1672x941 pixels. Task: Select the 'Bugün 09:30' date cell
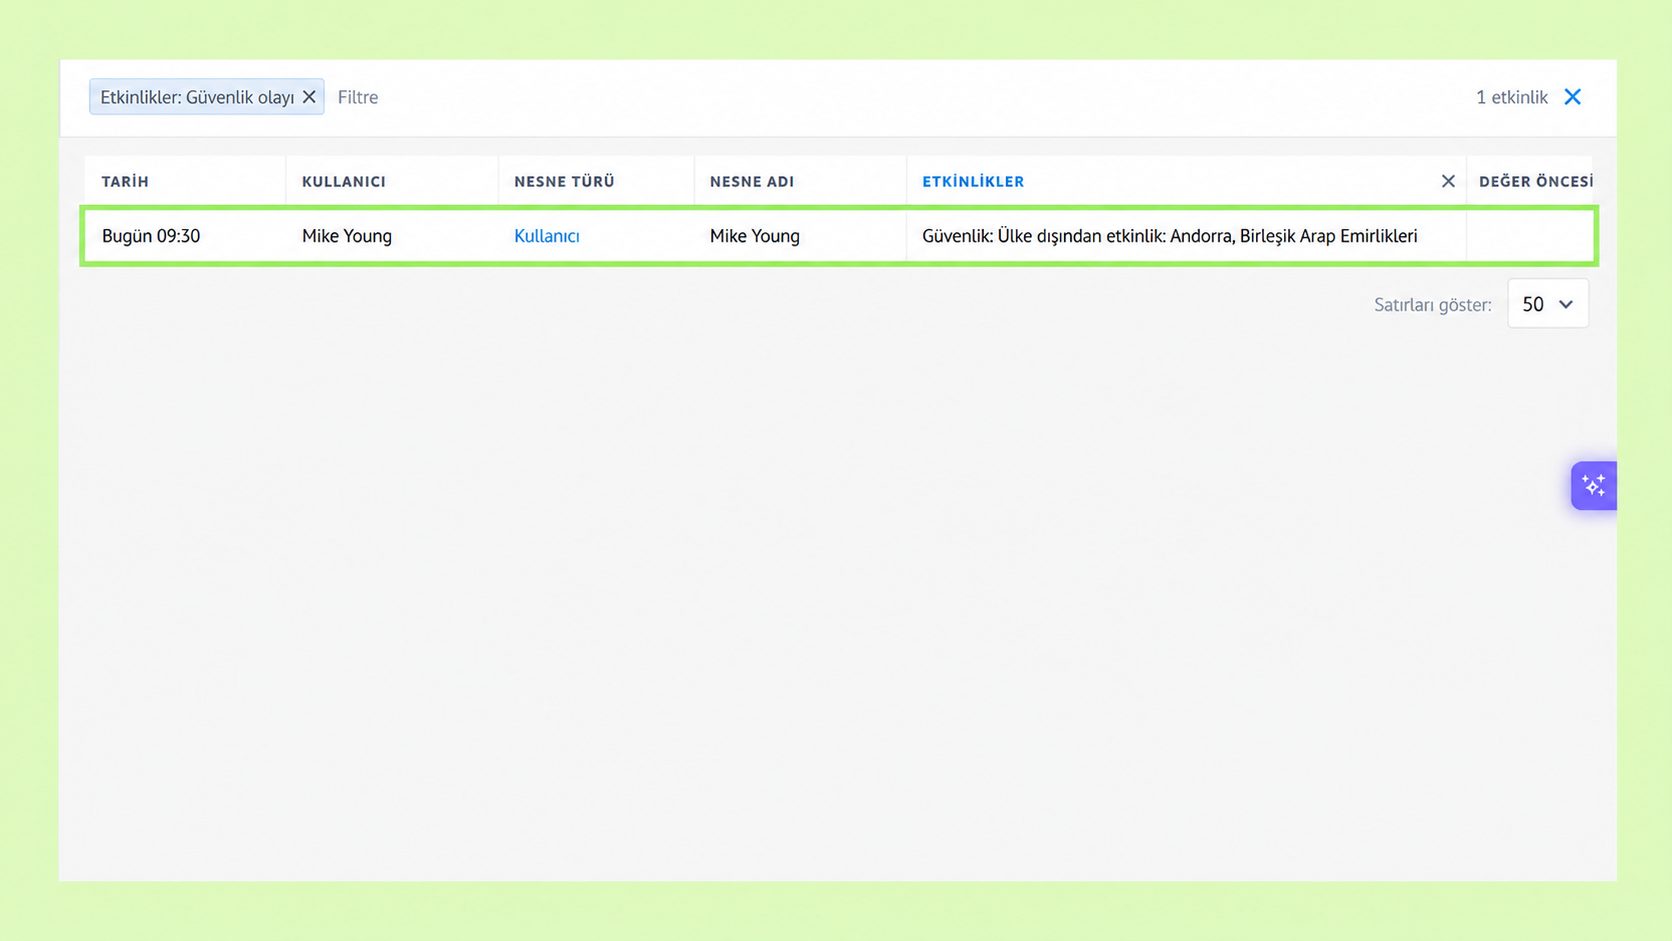(151, 236)
